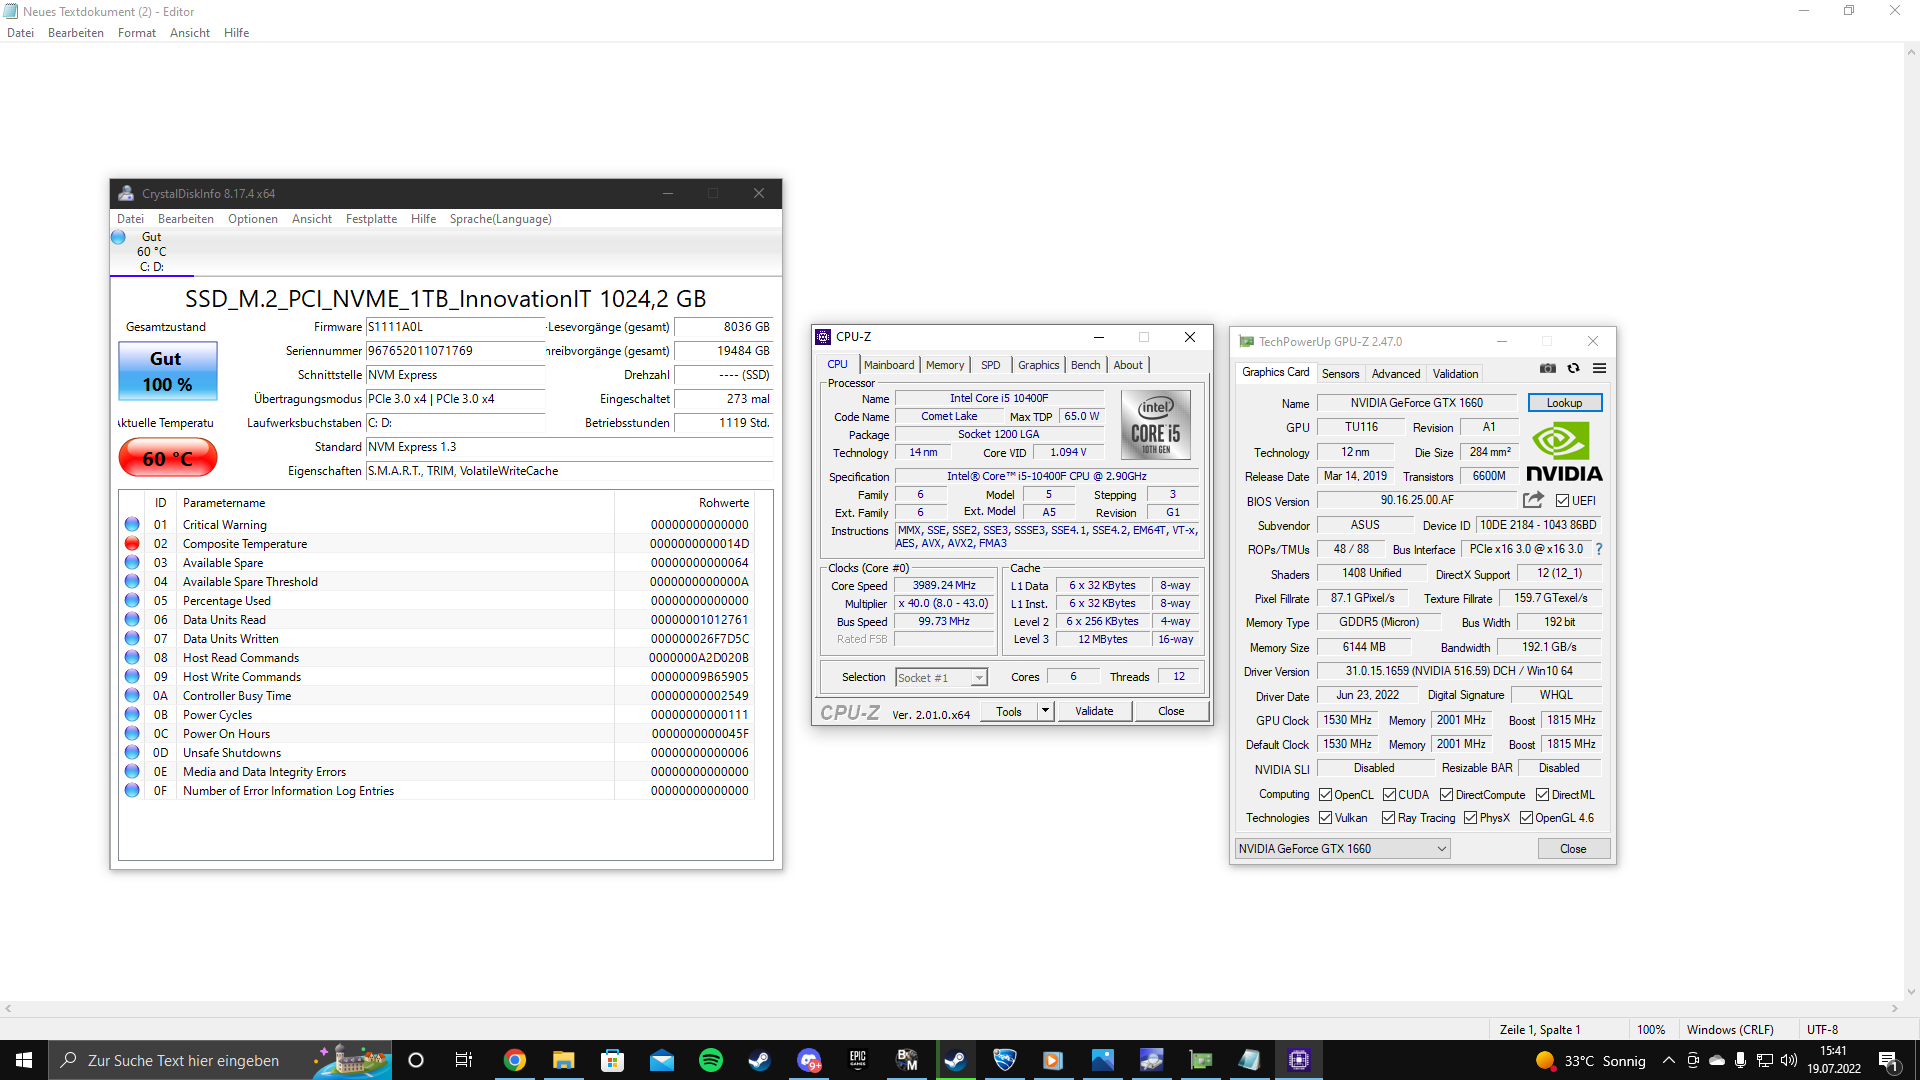1920x1080 pixels.
Task: Click the Seriennummer field in CrystalDiskInfo
Action: click(x=455, y=351)
